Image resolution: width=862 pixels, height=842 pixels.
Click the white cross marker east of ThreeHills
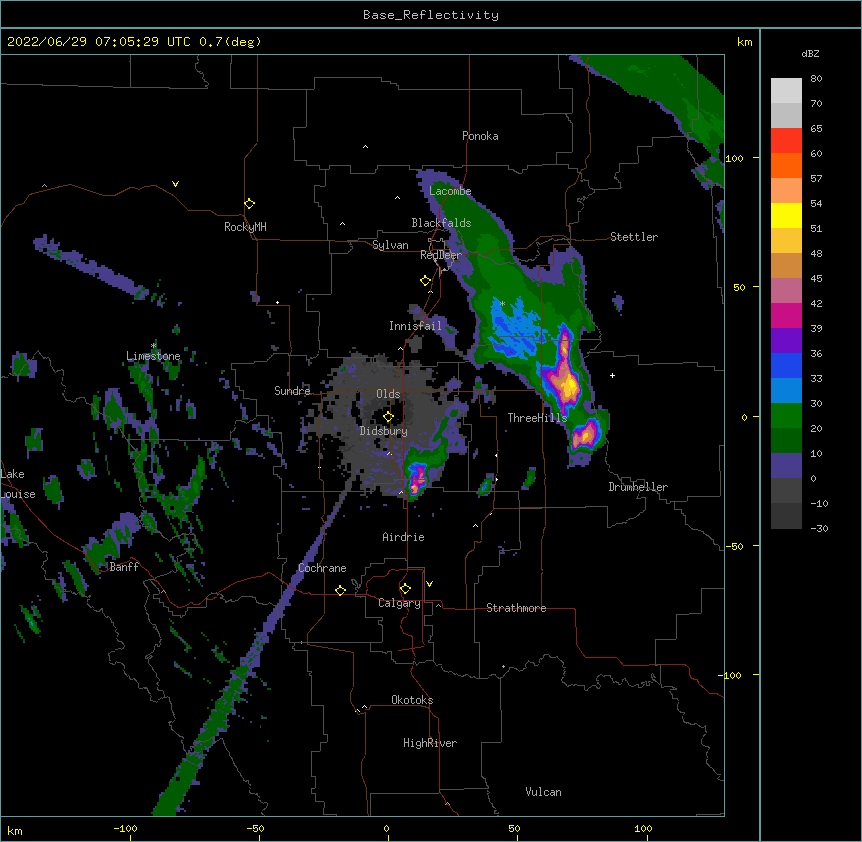pyautogui.click(x=612, y=375)
